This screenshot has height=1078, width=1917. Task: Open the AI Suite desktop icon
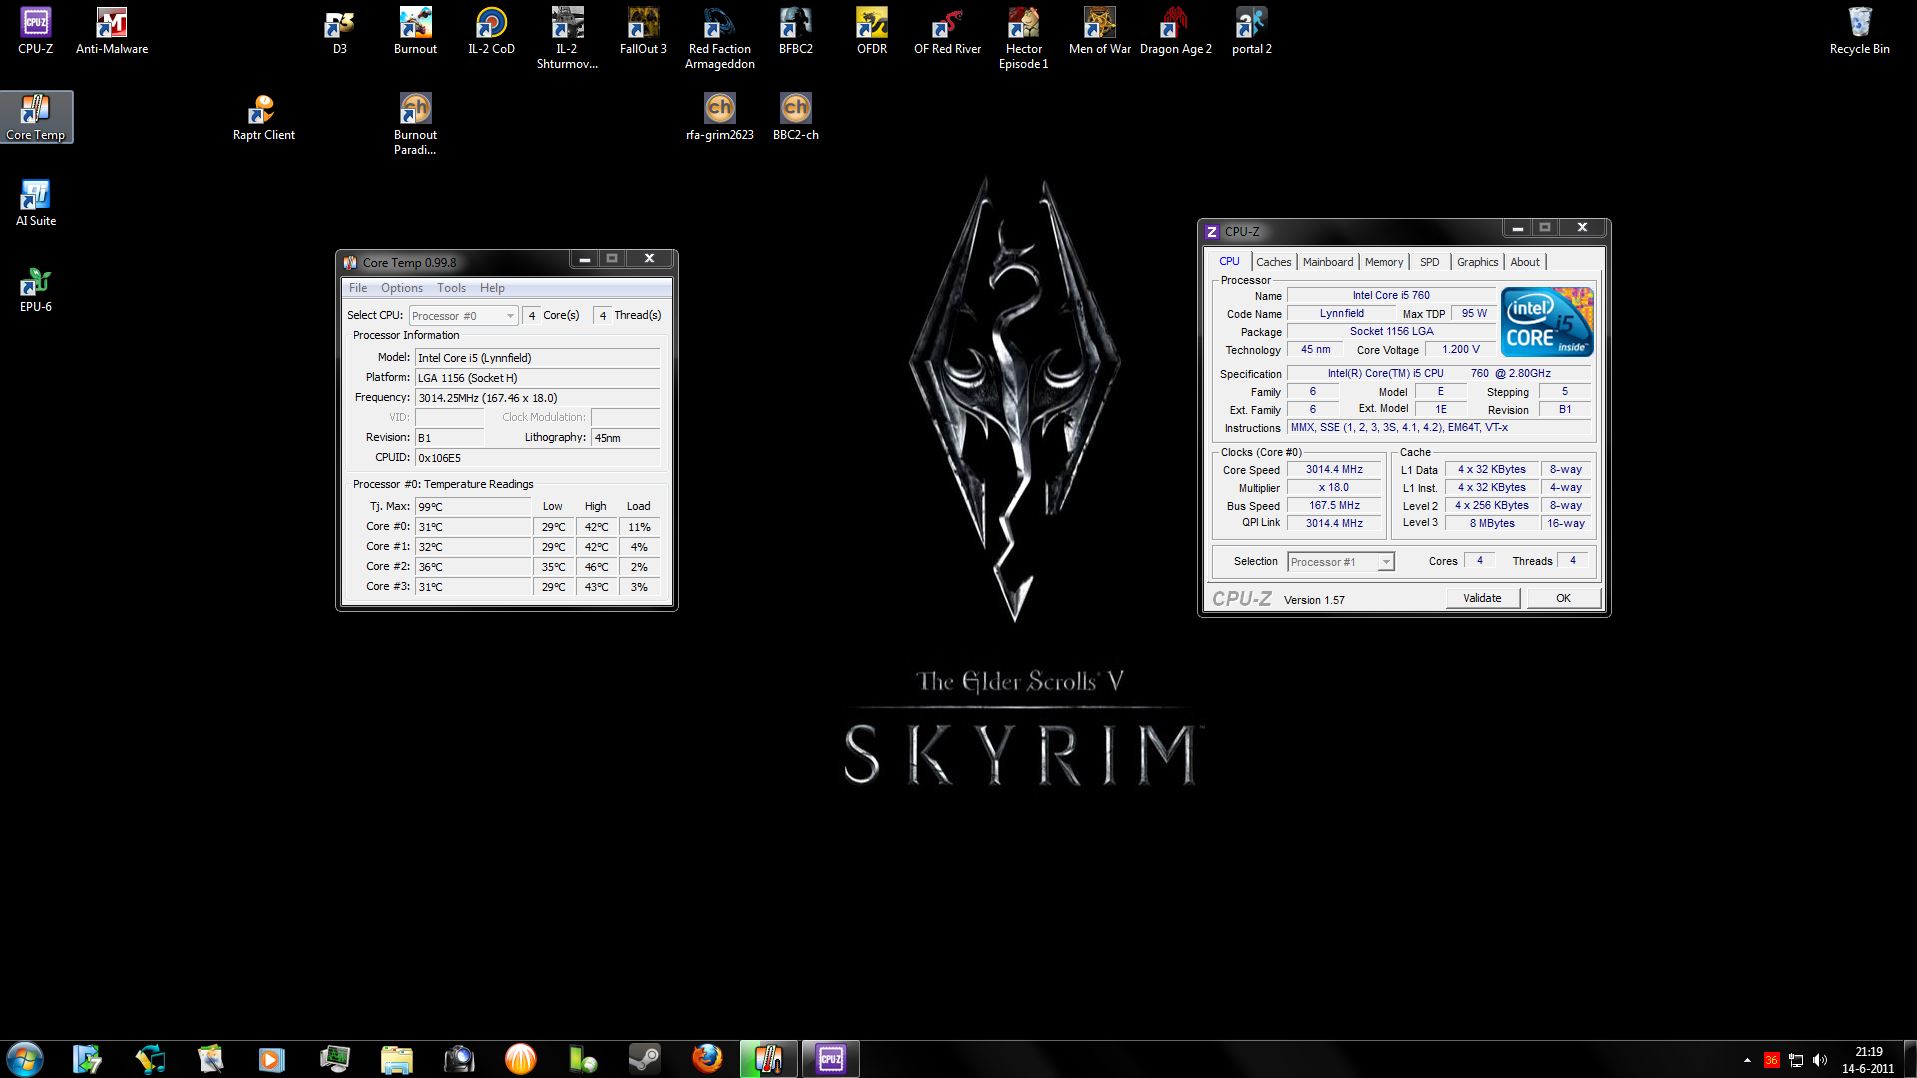(36, 203)
